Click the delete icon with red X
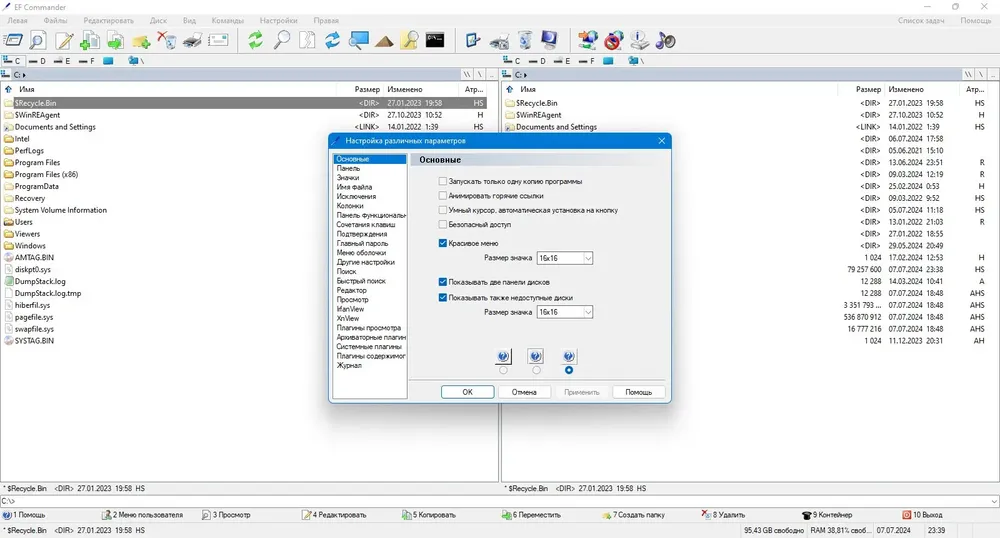1000x538 pixels. pos(166,40)
